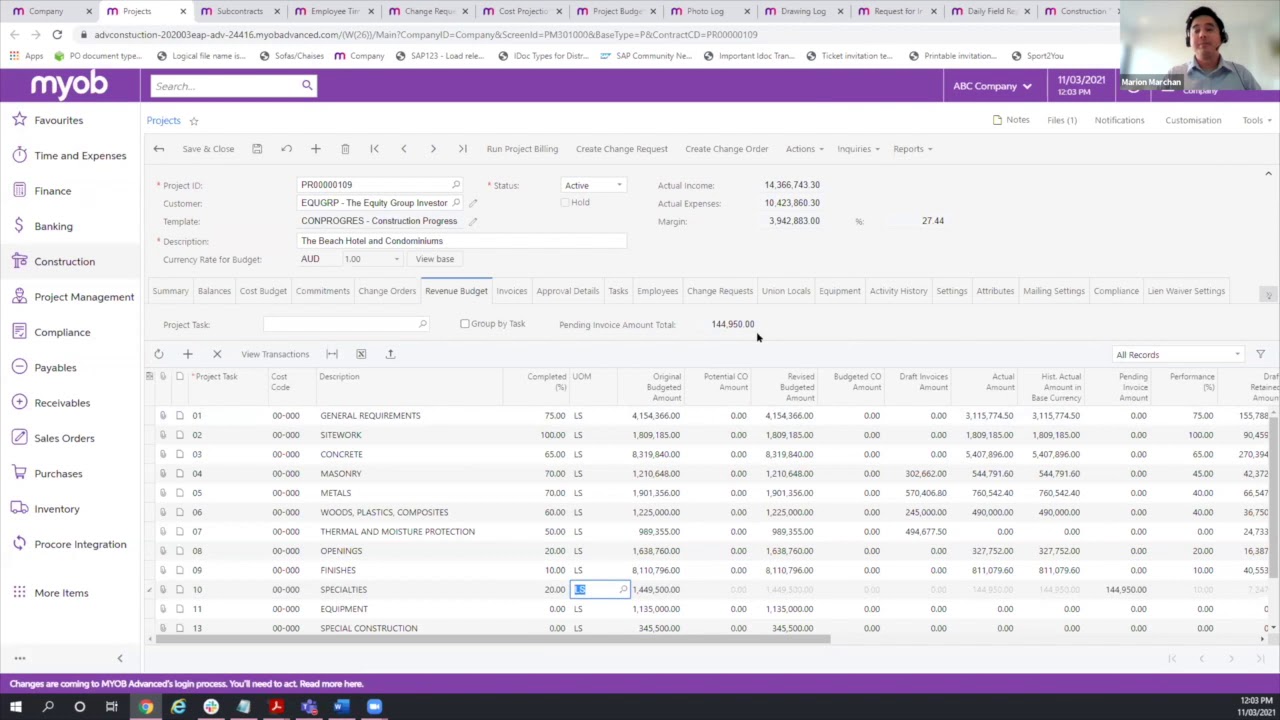The height and width of the screenshot is (720, 1280).
Task: Switch to the Cost Budget tab
Action: [x=263, y=291]
